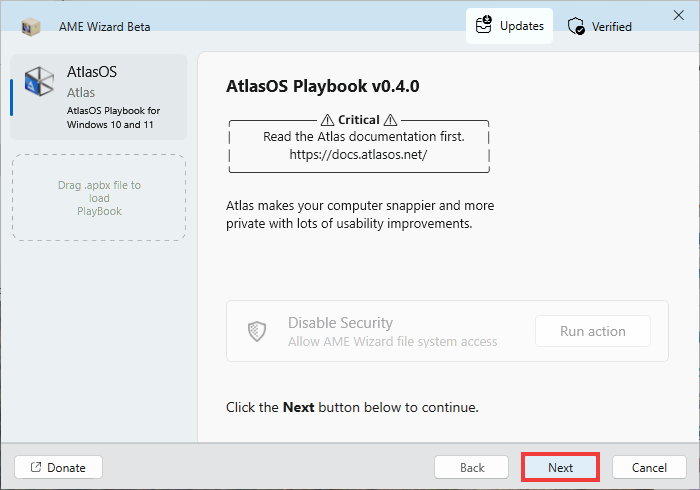
Task: Click the Donate external link icon
Action: coord(36,467)
